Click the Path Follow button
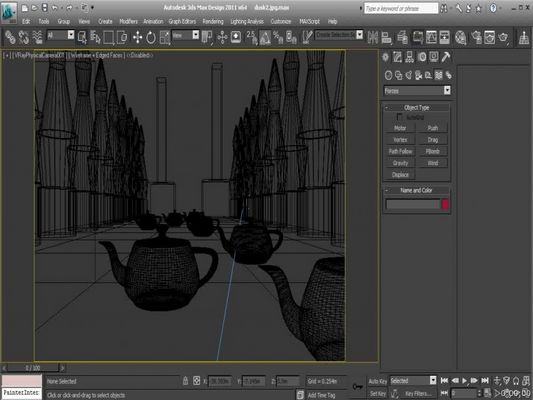The width and height of the screenshot is (533, 400). [400, 152]
